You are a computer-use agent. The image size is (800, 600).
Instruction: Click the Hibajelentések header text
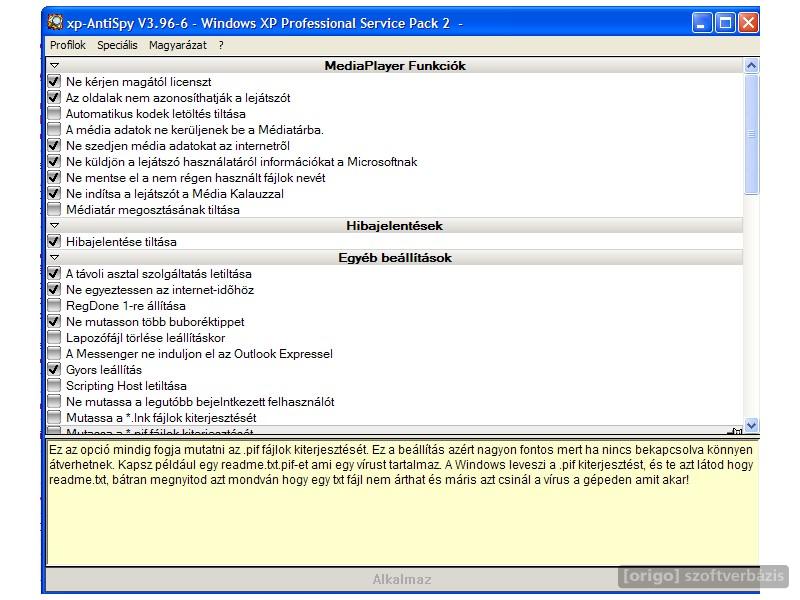click(394, 226)
